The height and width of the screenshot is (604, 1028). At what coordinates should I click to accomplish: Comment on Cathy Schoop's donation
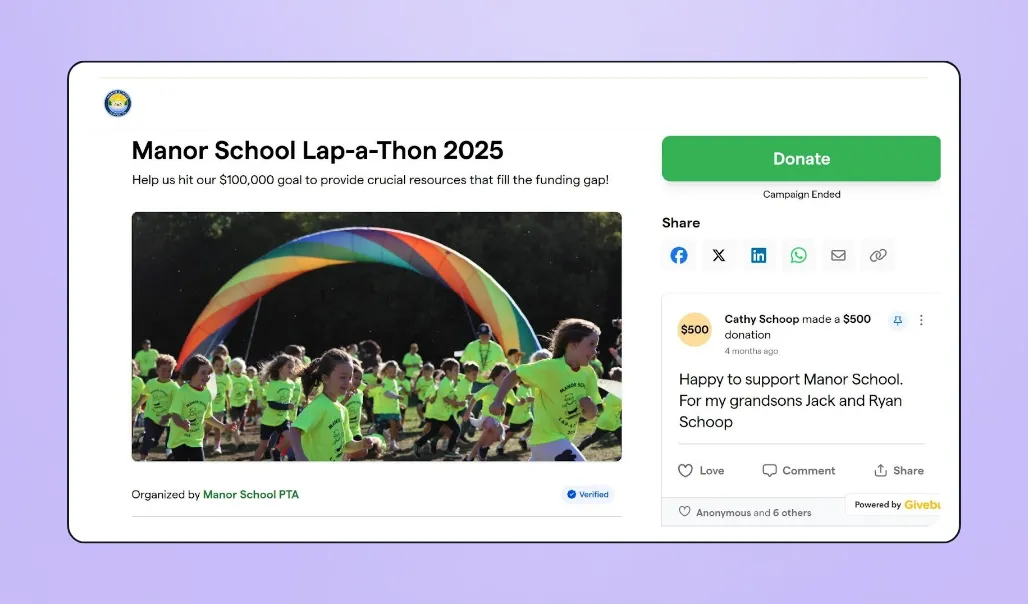pos(799,470)
